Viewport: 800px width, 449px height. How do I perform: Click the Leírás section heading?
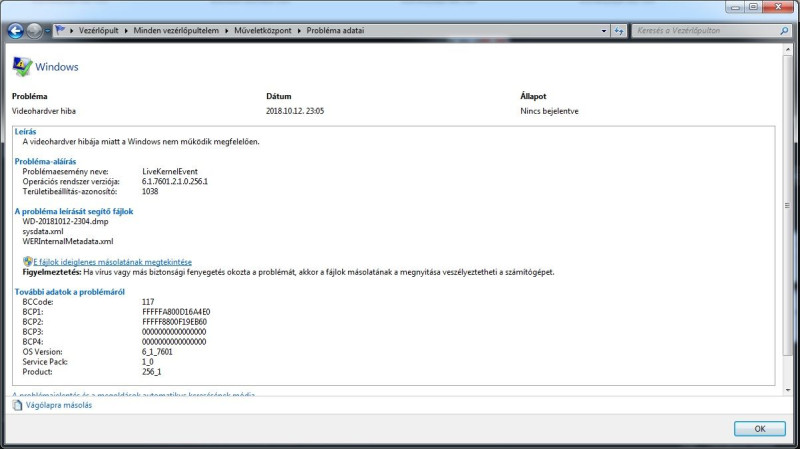coord(26,132)
